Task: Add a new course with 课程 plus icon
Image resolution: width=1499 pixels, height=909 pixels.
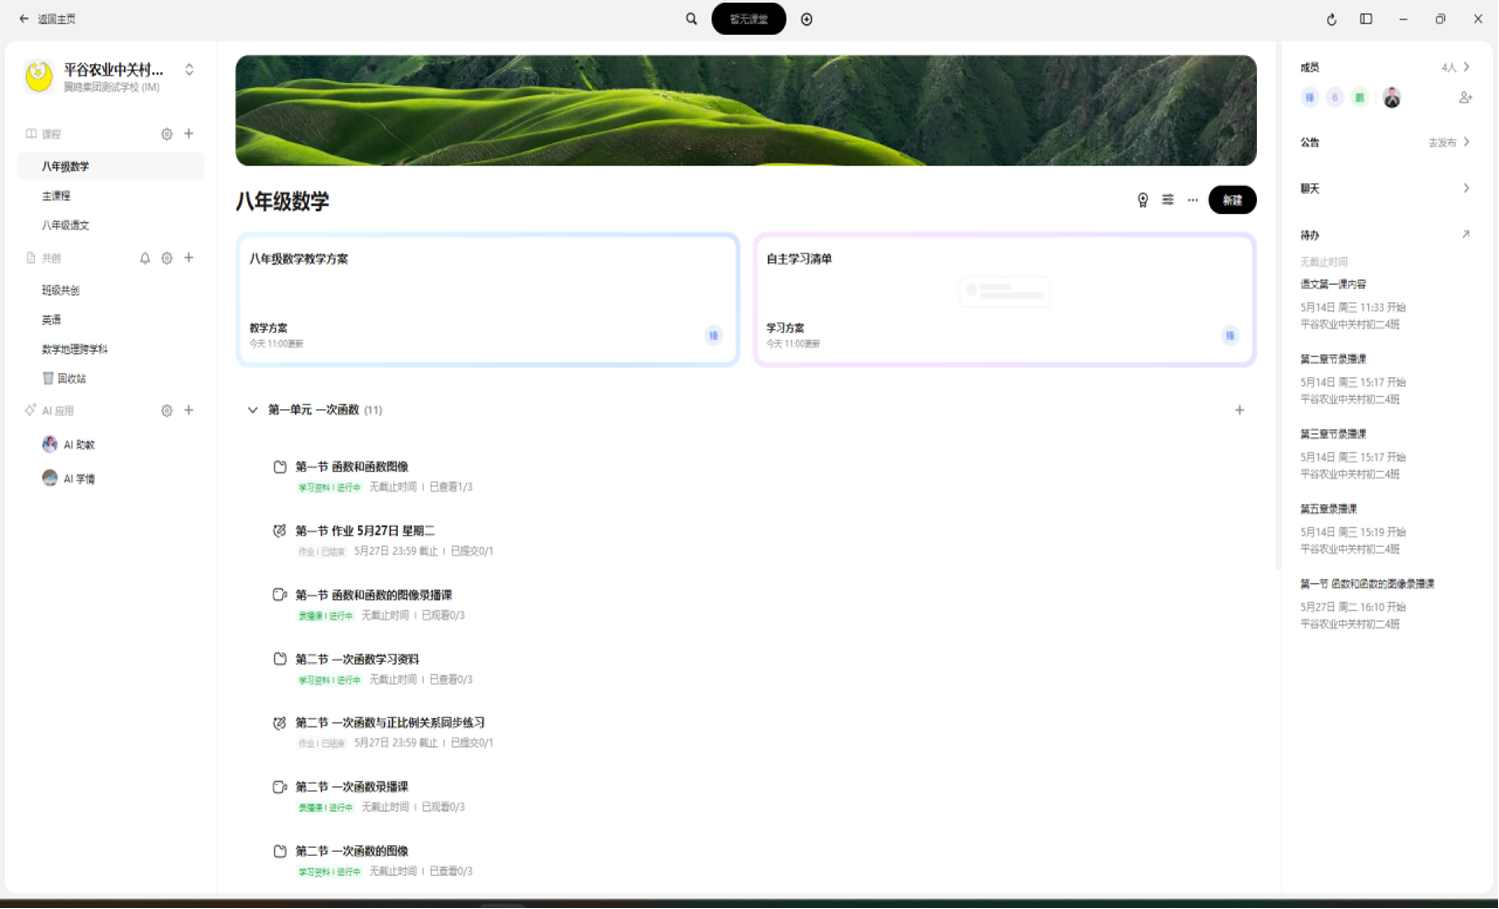Action: [189, 134]
